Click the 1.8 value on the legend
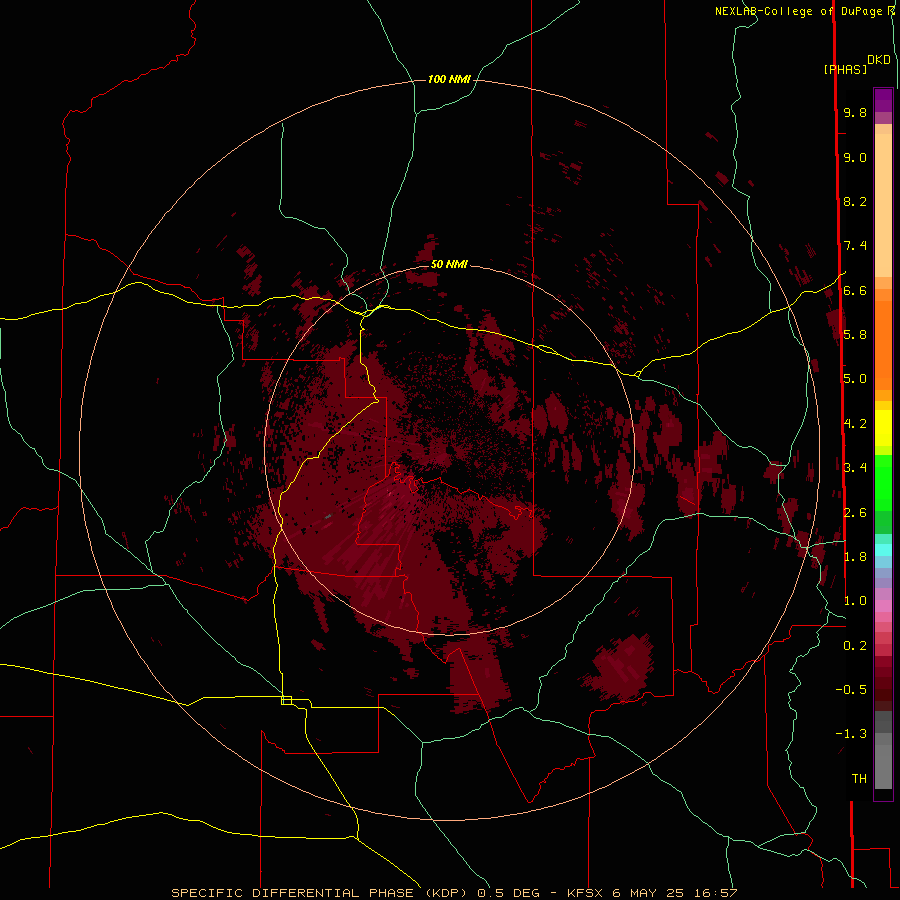This screenshot has width=900, height=900. pyautogui.click(x=855, y=556)
